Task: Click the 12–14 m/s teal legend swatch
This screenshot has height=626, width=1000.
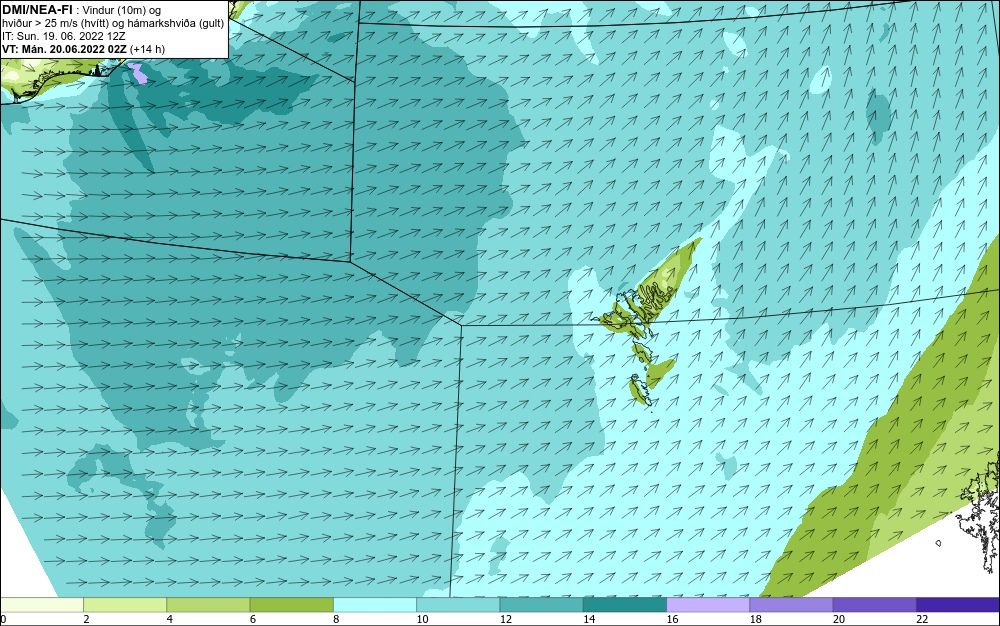Action: click(541, 605)
